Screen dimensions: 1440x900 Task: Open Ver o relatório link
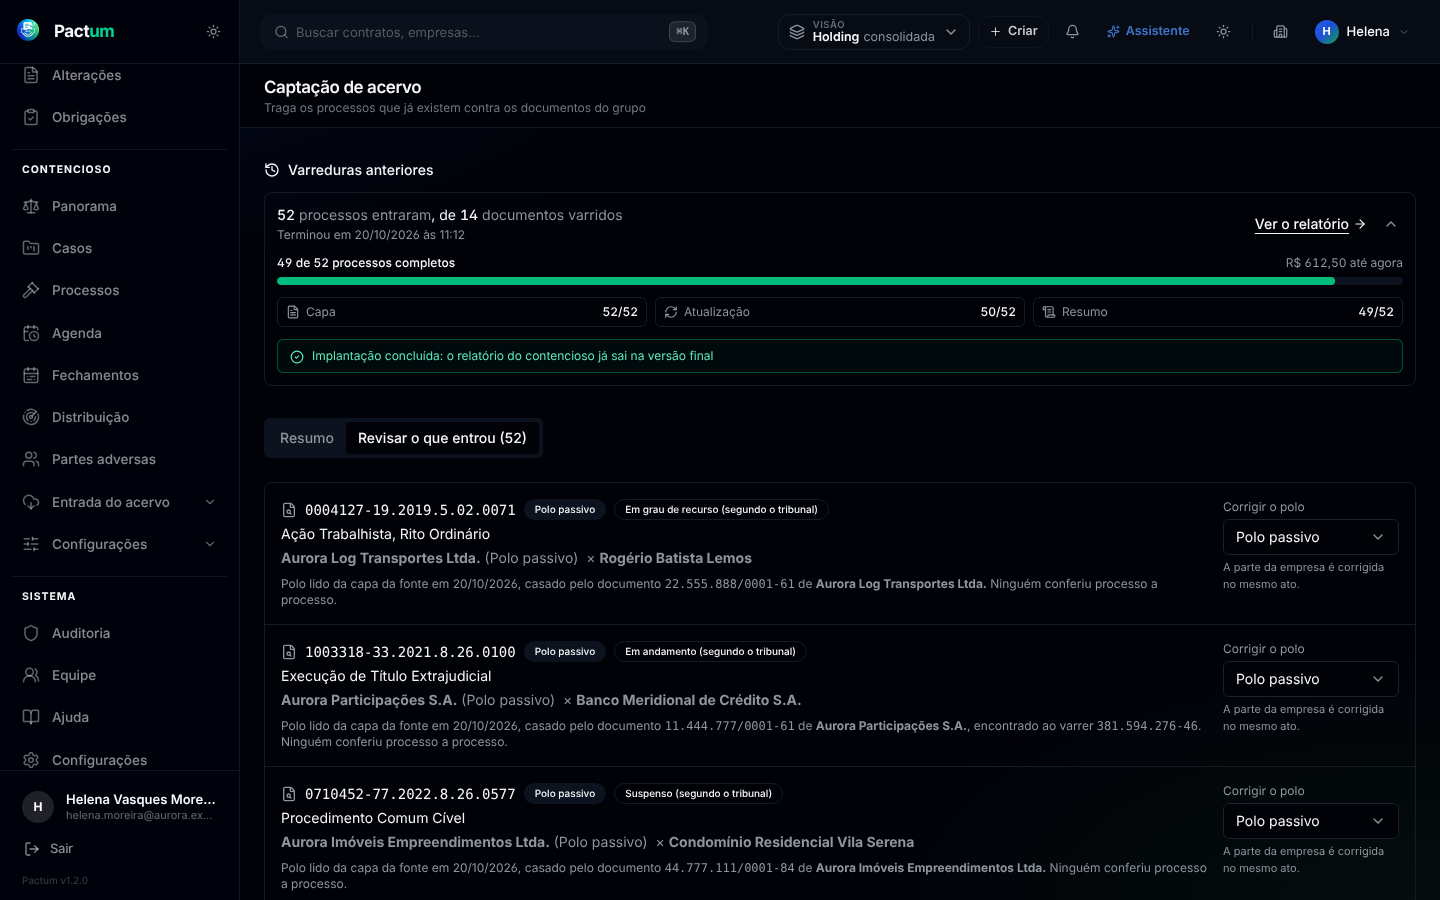(x=1310, y=224)
